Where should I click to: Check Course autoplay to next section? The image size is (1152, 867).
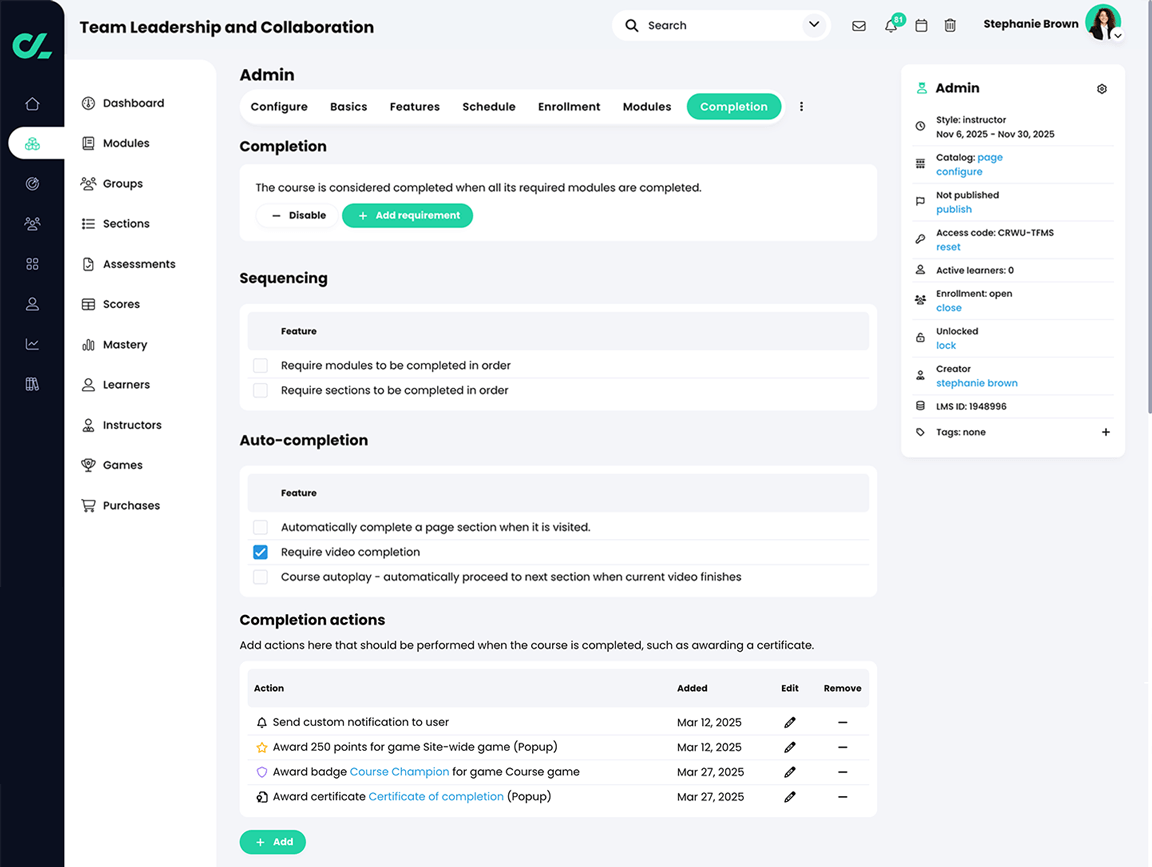tap(260, 576)
